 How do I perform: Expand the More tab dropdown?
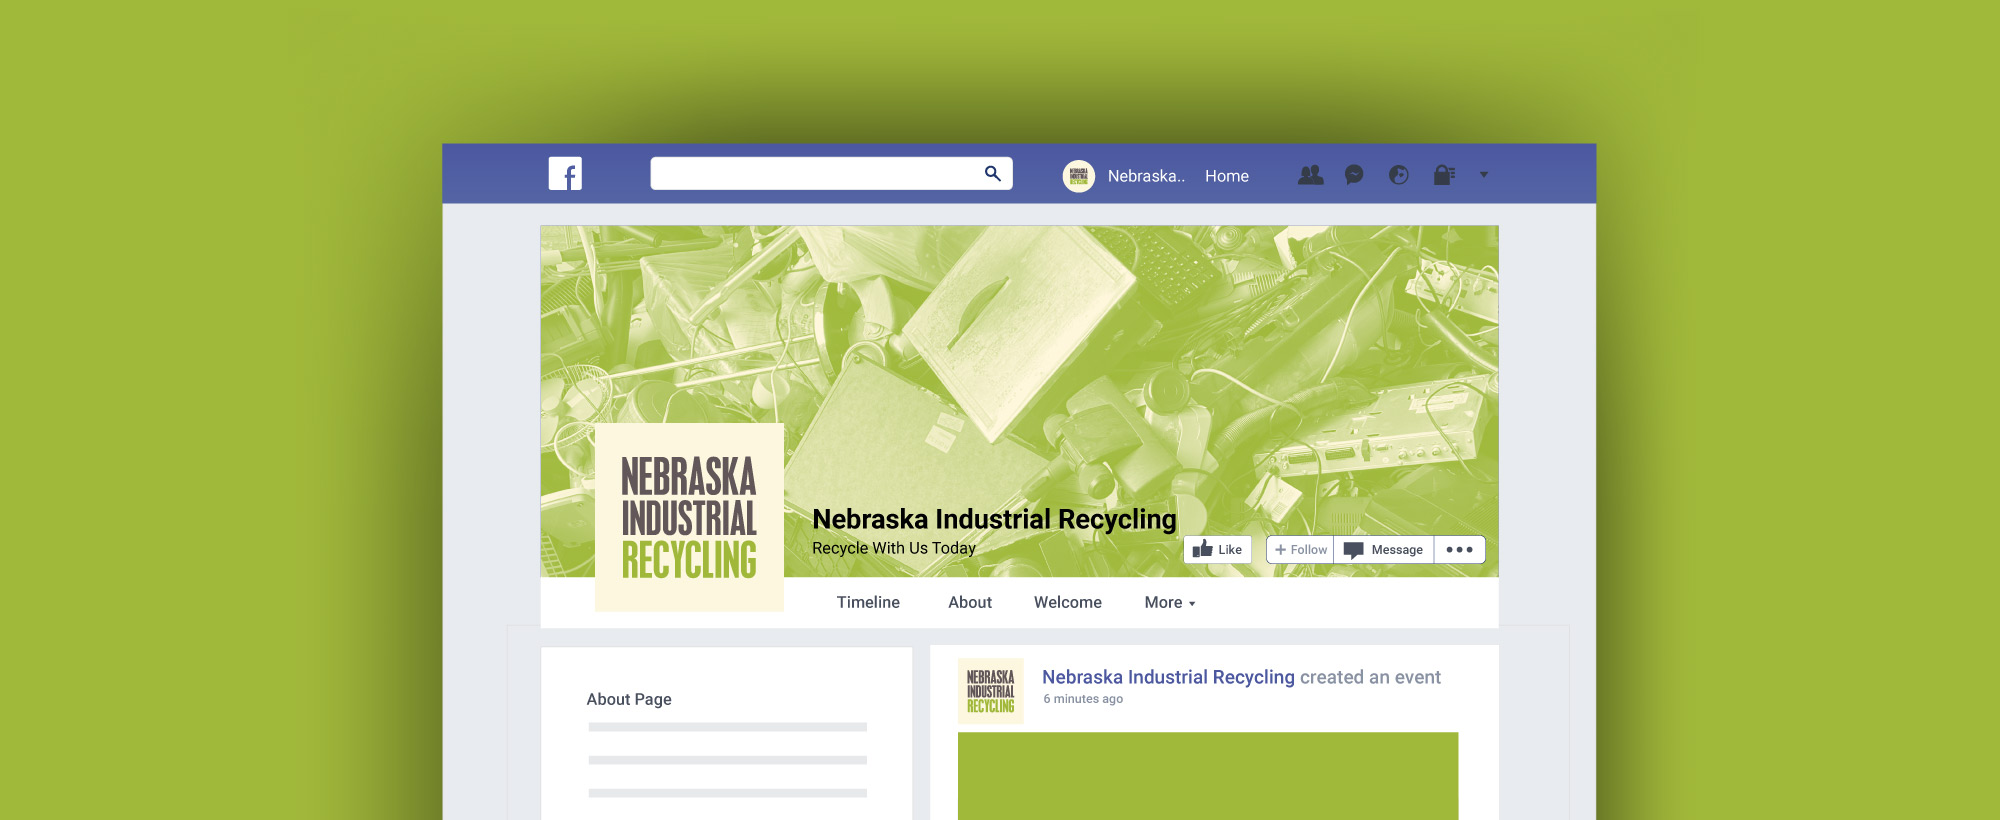[1170, 602]
